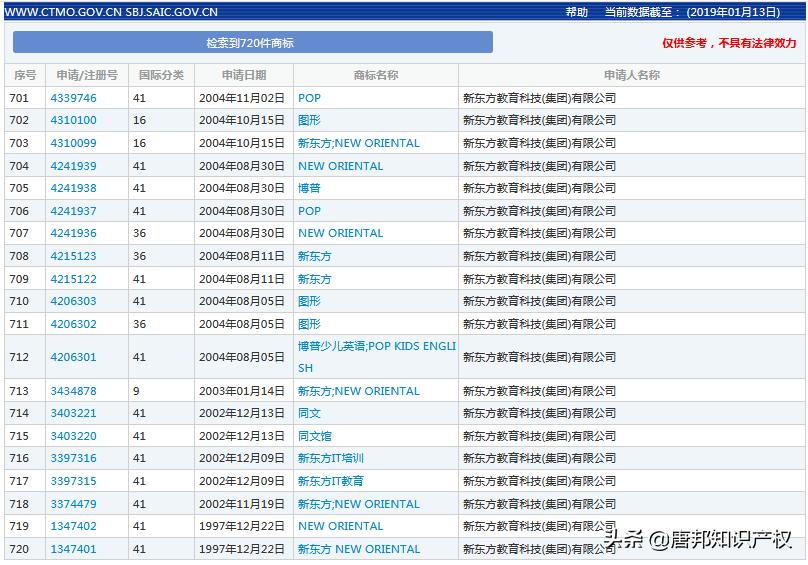Open registration number 4241939
808x565 pixels.
[x=73, y=166]
